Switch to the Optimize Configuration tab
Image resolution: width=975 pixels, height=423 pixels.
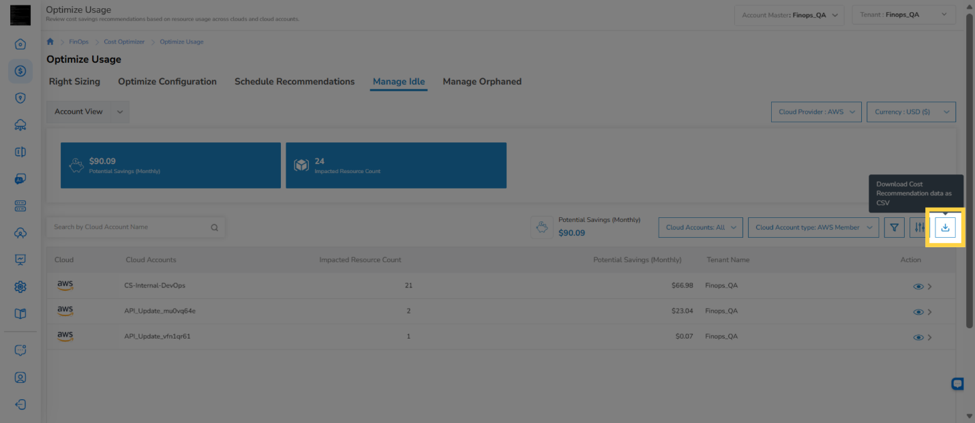point(167,81)
